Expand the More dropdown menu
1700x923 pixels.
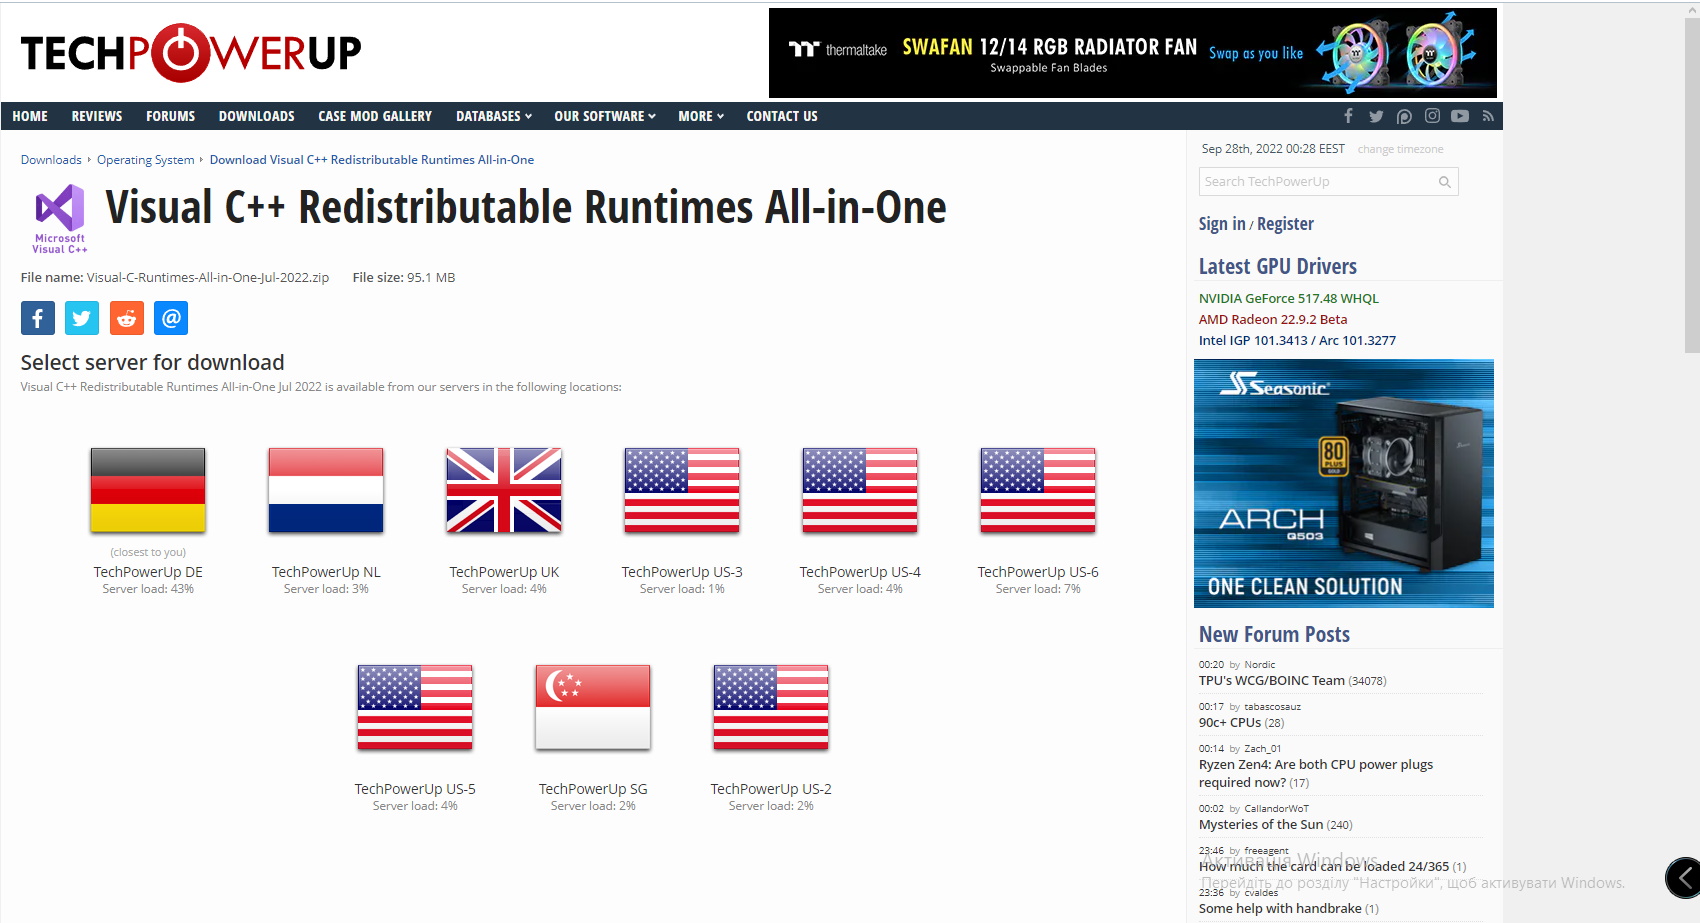pyautogui.click(x=701, y=116)
